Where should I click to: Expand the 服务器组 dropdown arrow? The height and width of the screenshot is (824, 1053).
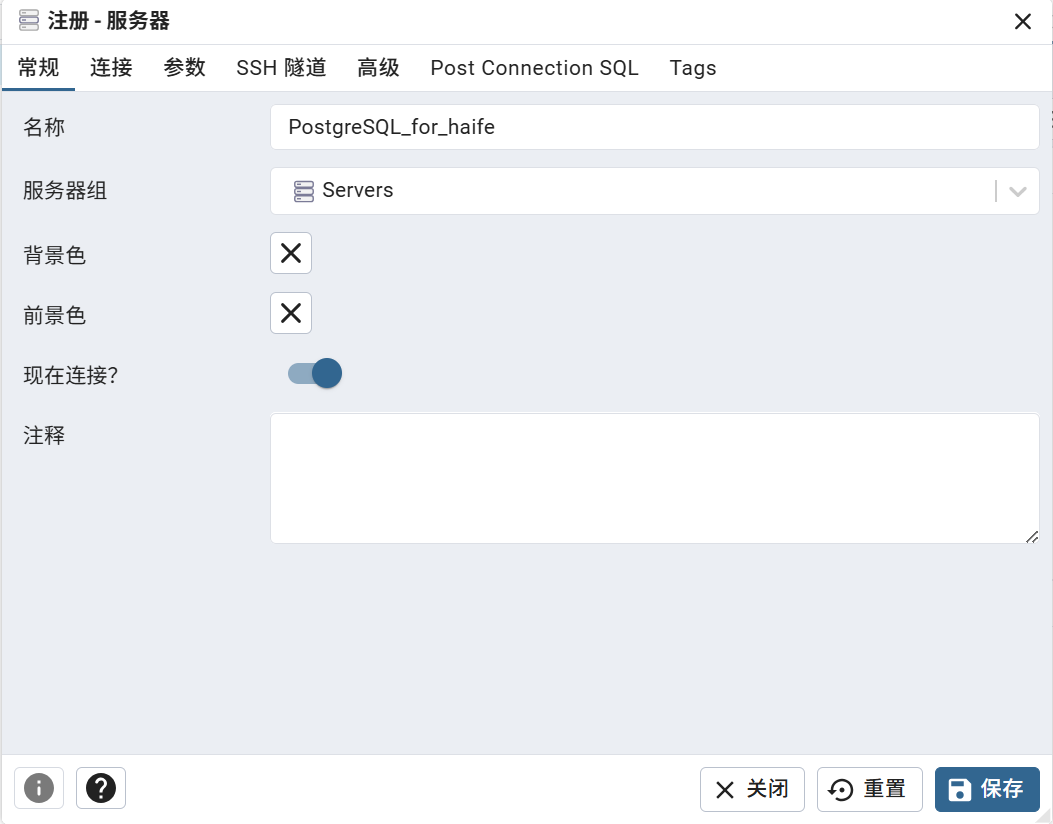click(1018, 191)
